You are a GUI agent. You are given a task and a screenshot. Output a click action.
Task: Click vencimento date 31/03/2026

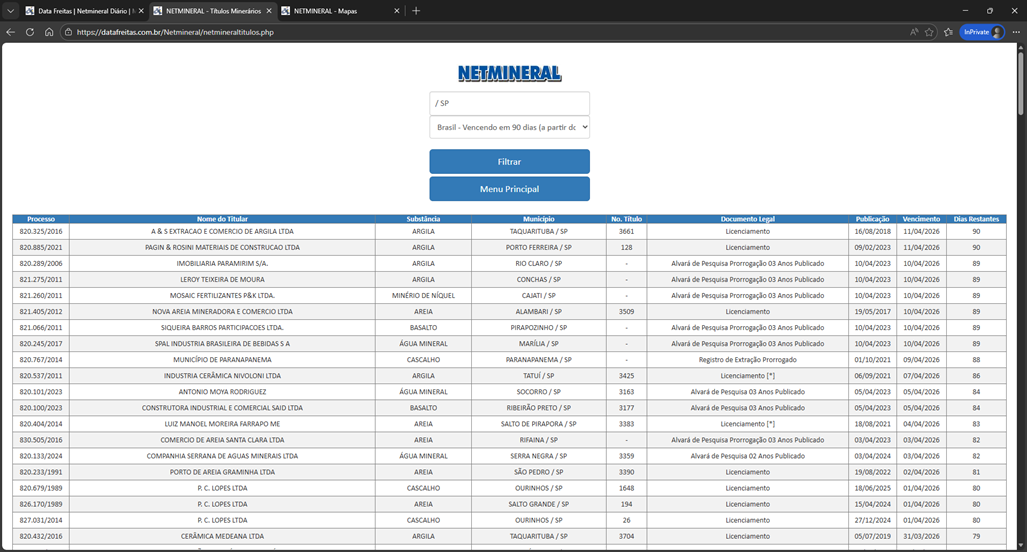[921, 536]
